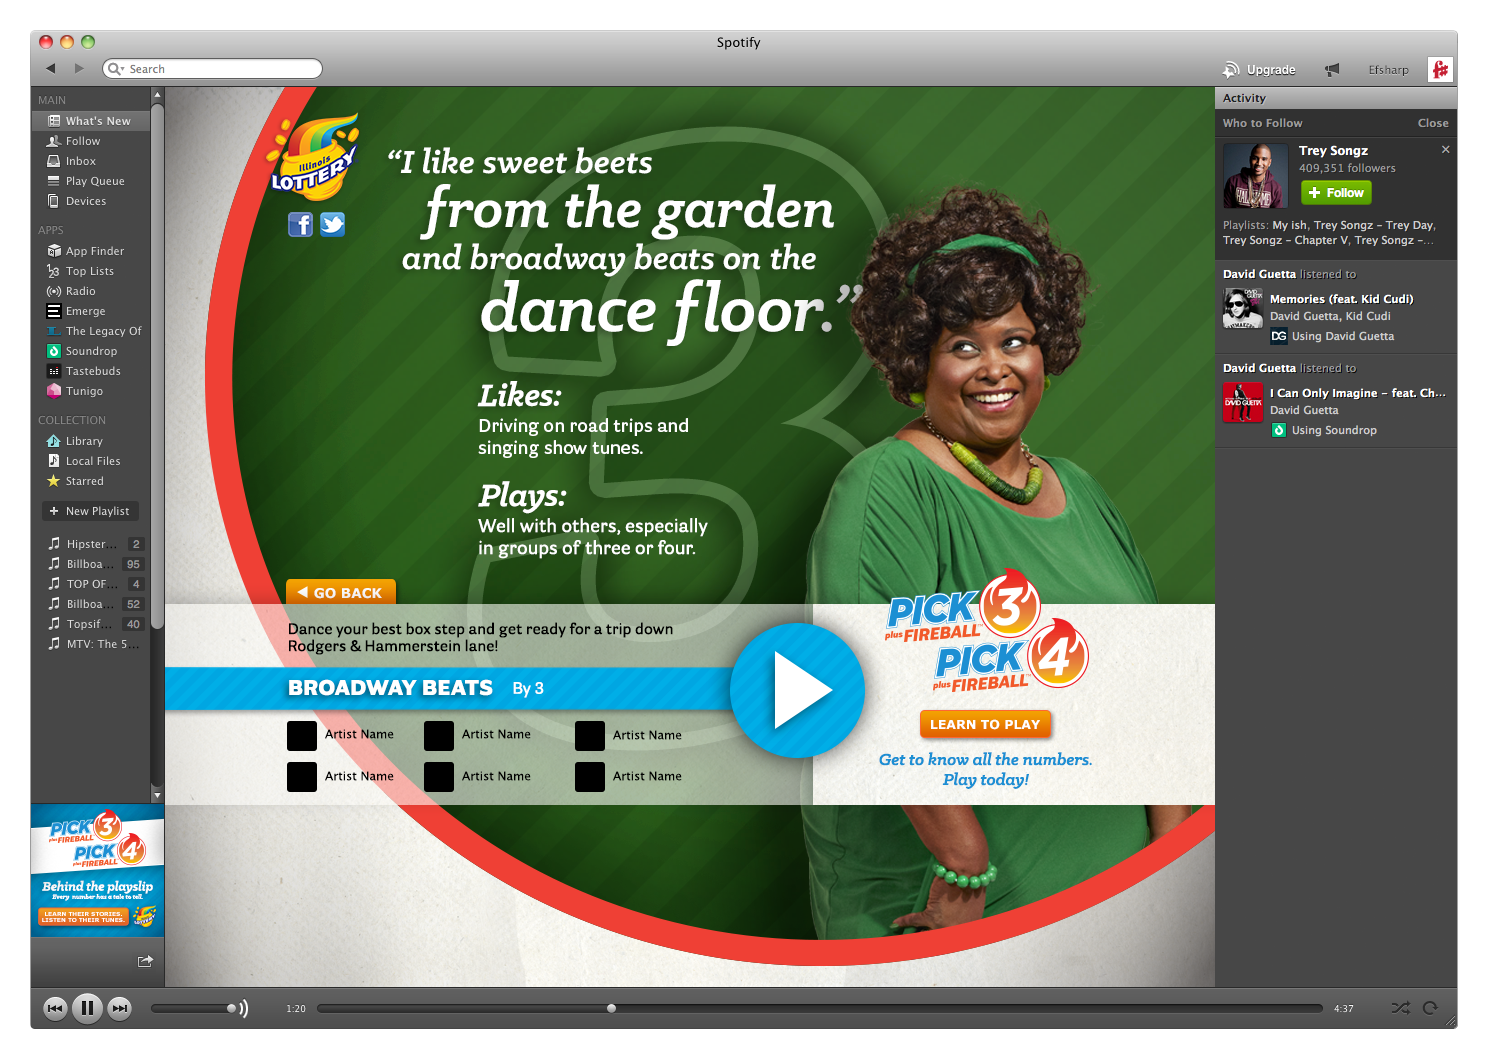Click the sidebar scroll up arrow
The height and width of the screenshot is (1060, 1500).
pos(157,95)
